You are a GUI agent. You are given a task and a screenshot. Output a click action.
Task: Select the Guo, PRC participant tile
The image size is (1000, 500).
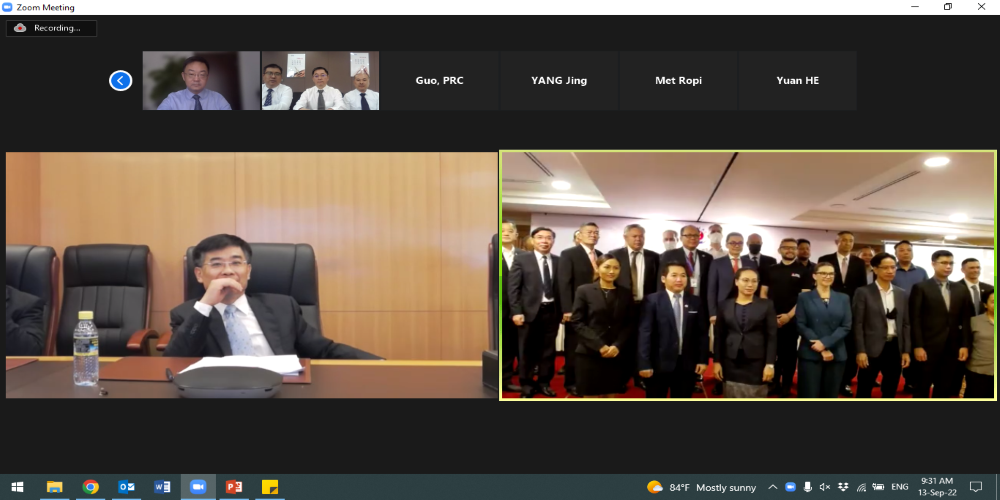[x=439, y=81]
